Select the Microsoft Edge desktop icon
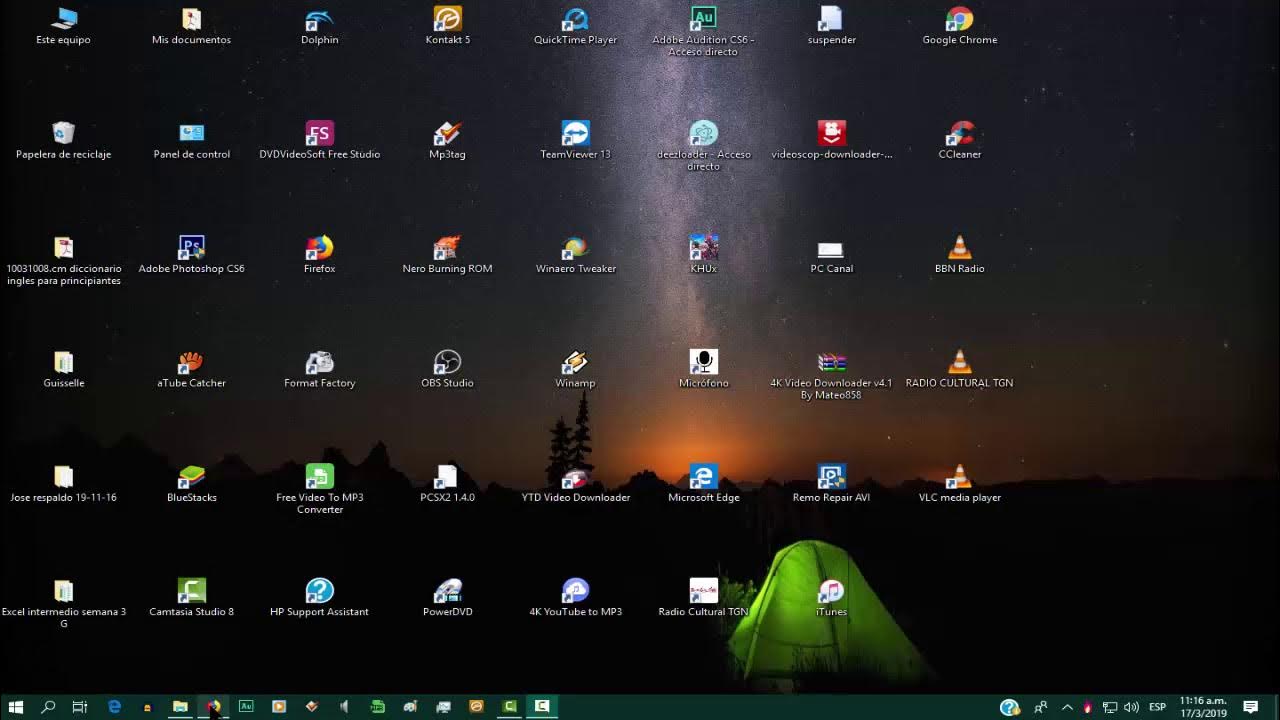This screenshot has width=1280, height=720. point(703,483)
